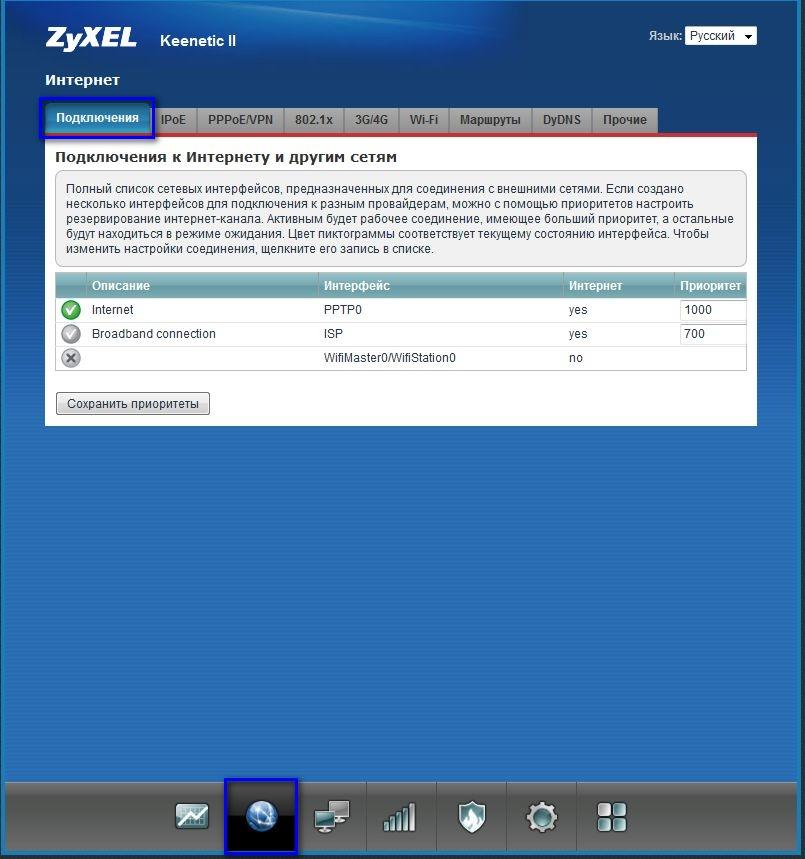Screen dimensions: 805x859
Task: Open the Internet globe icon
Action: [x=261, y=816]
